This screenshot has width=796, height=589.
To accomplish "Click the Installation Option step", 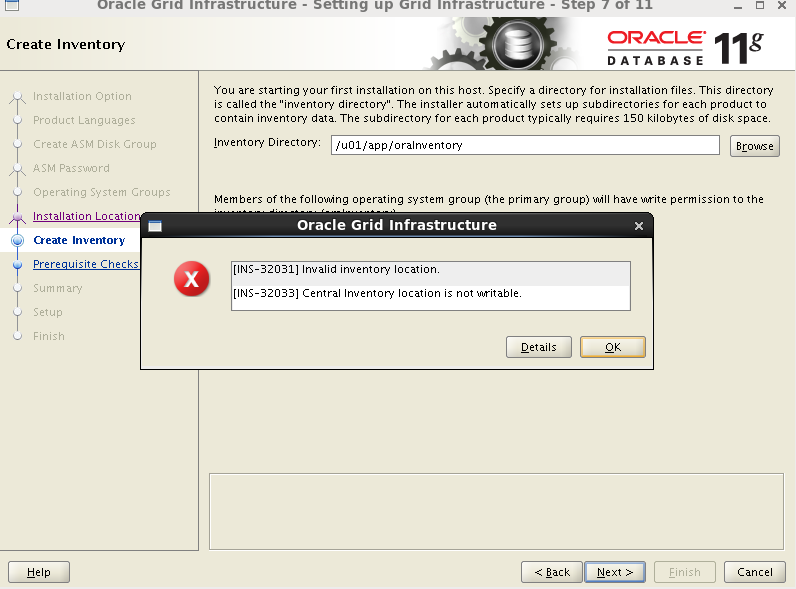I will [x=82, y=96].
